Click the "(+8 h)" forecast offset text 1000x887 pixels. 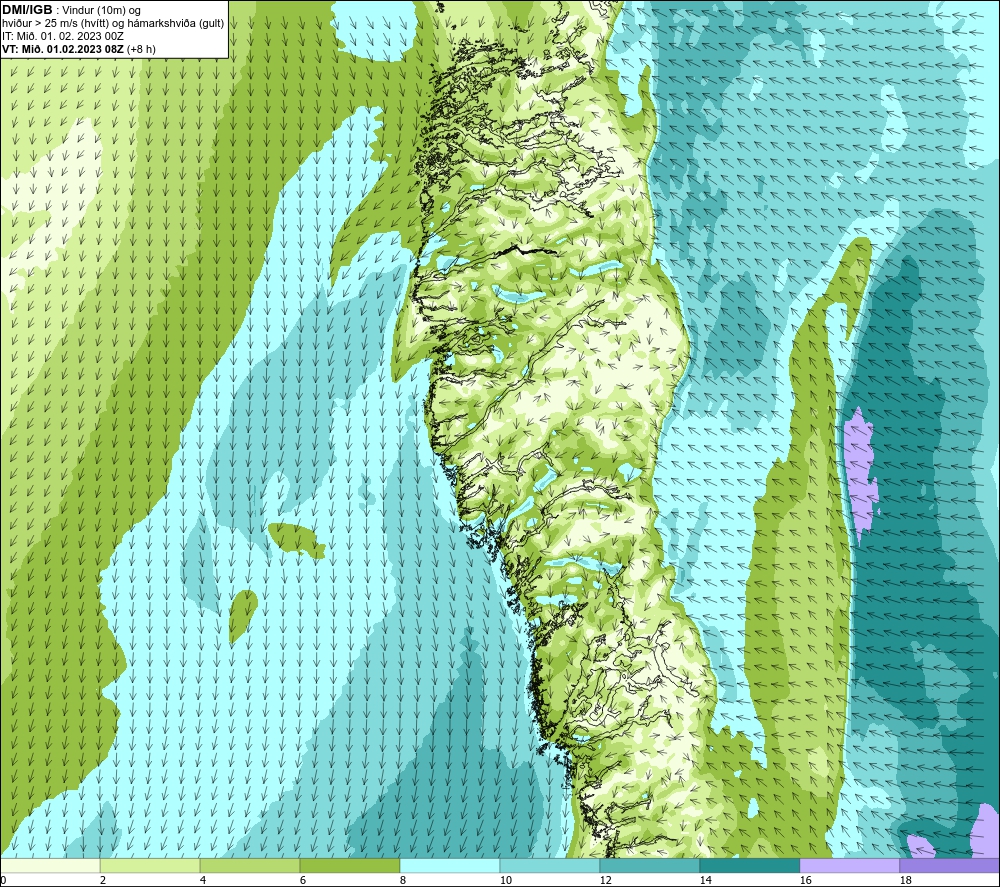141,49
